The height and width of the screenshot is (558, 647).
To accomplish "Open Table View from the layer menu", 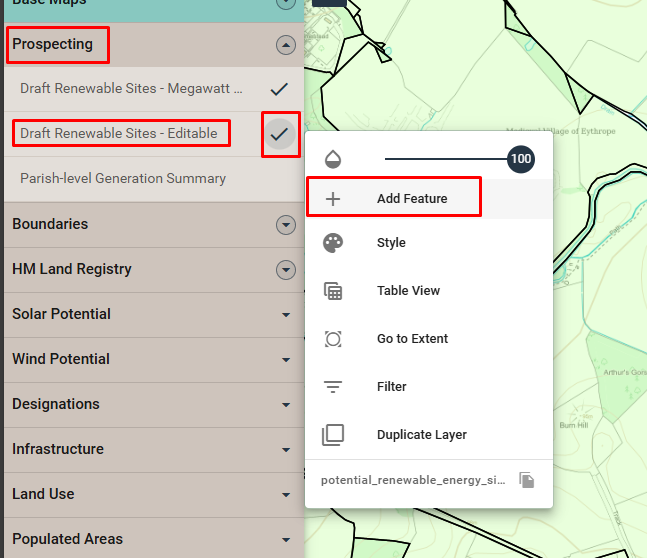I will 429,291.
